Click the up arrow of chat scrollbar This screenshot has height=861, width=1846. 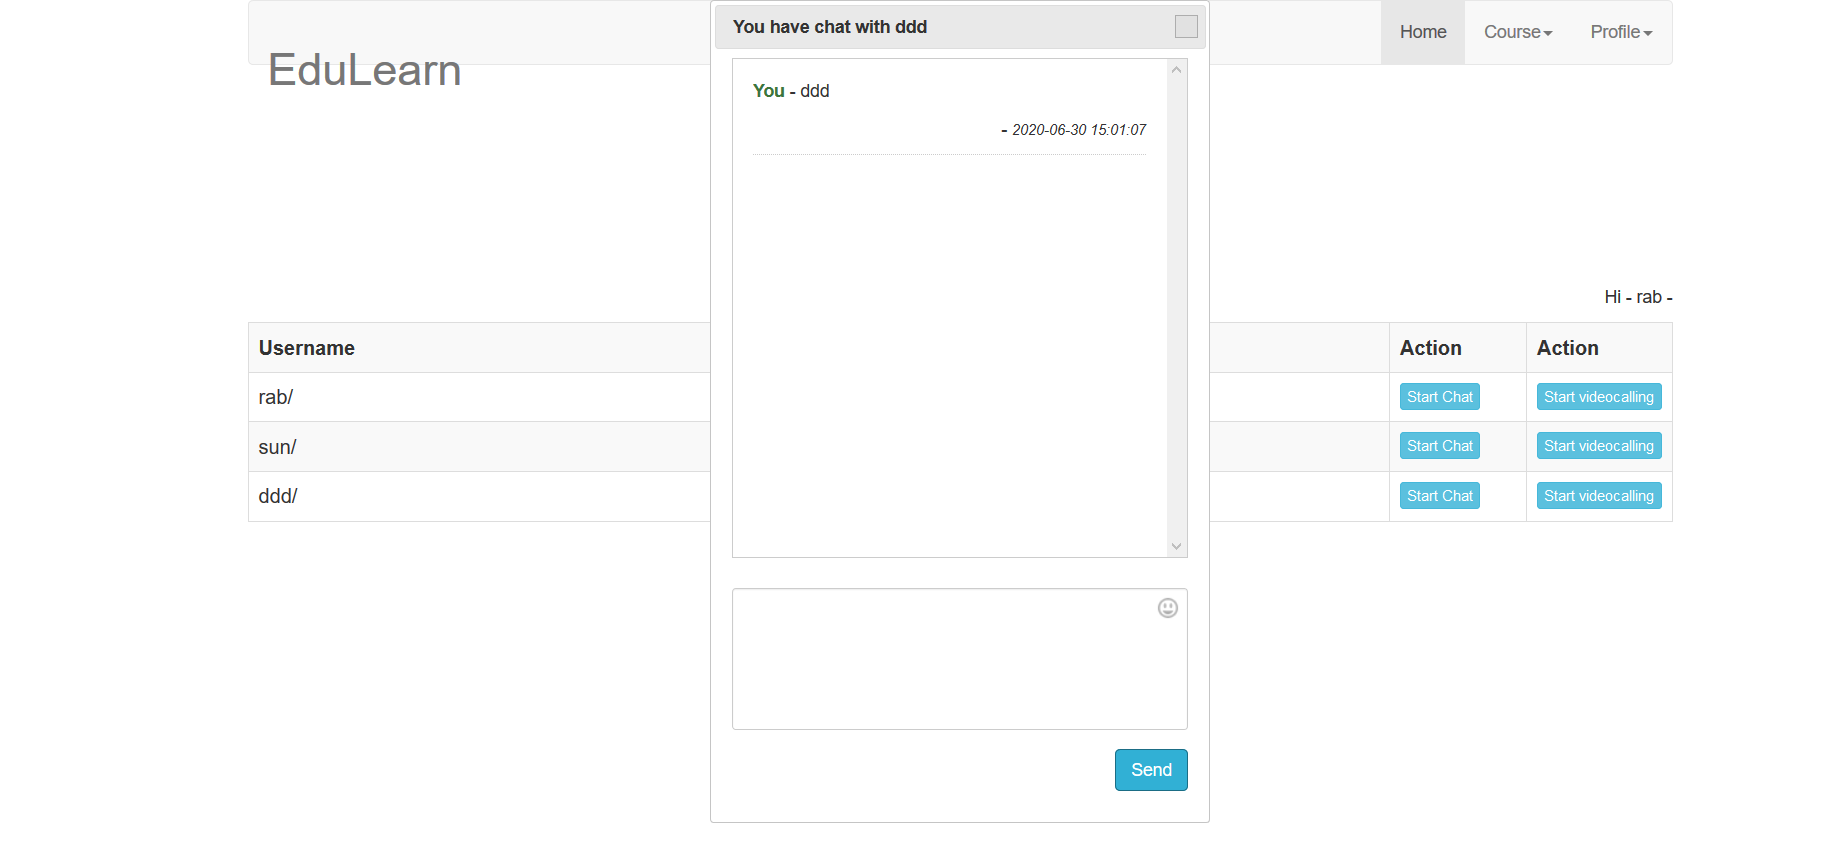(1176, 68)
